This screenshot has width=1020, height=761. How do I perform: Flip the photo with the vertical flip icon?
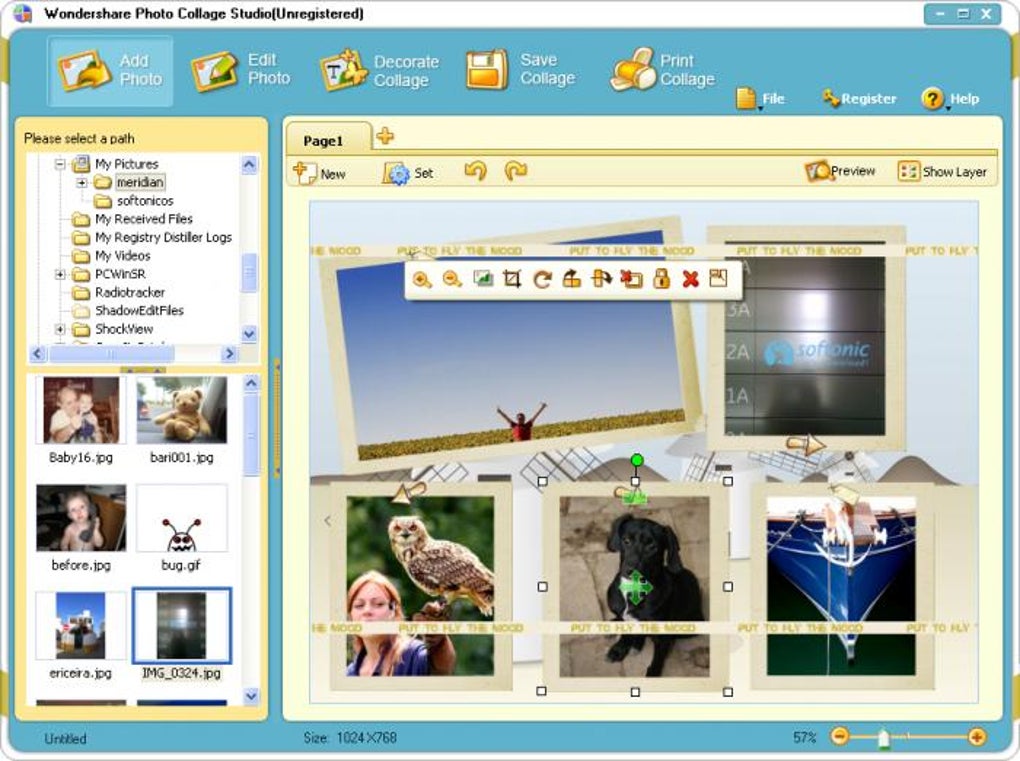pos(571,280)
